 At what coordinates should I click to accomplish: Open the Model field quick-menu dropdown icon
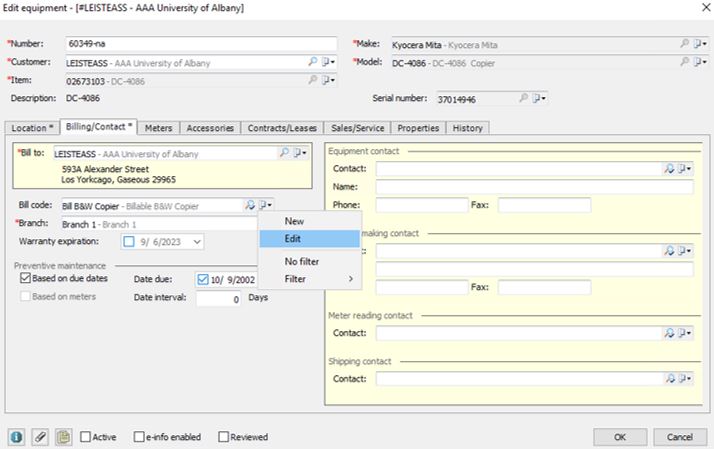(x=700, y=61)
